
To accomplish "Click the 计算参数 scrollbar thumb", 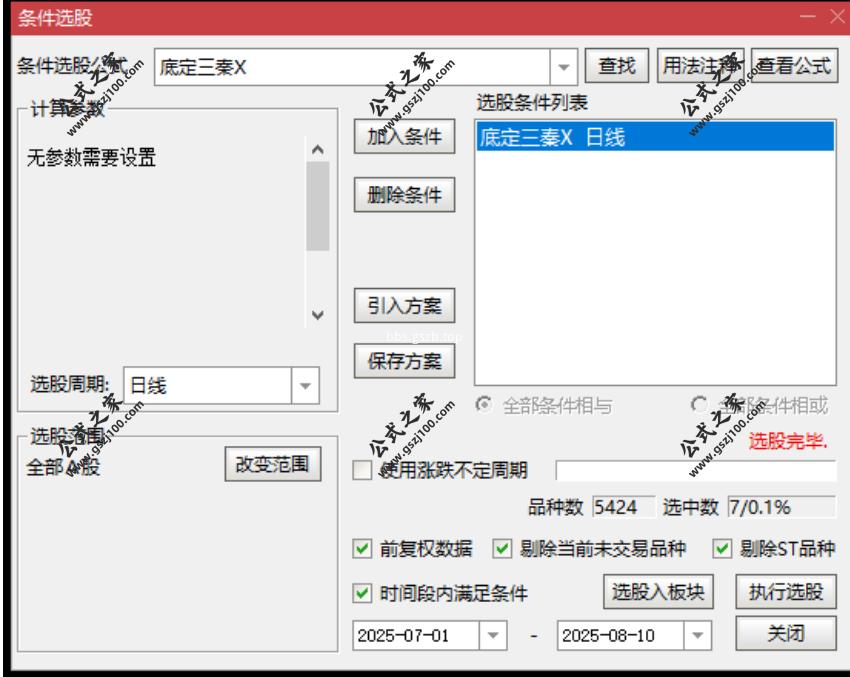I will [x=318, y=206].
